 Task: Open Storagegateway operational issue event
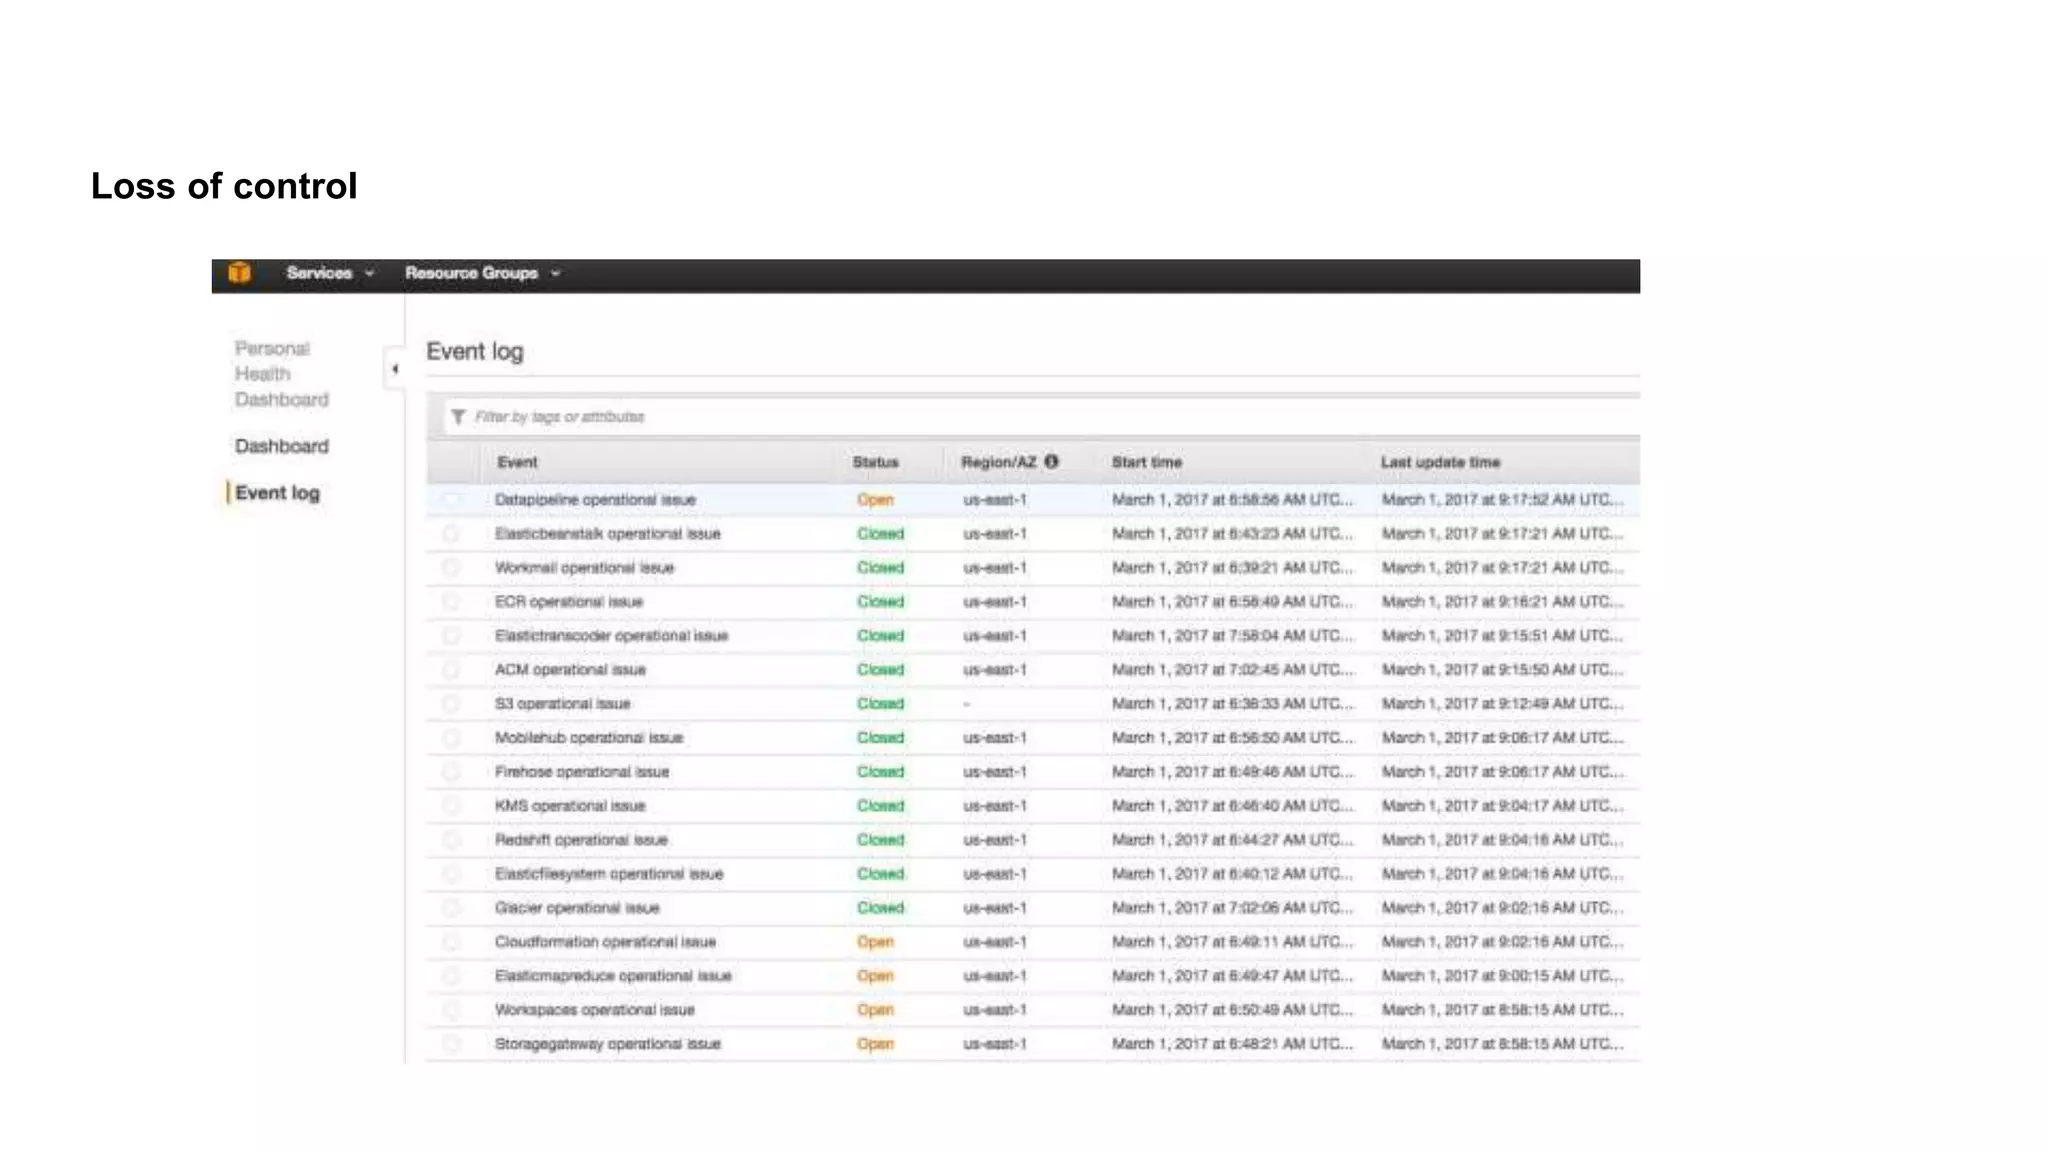pos(607,1044)
